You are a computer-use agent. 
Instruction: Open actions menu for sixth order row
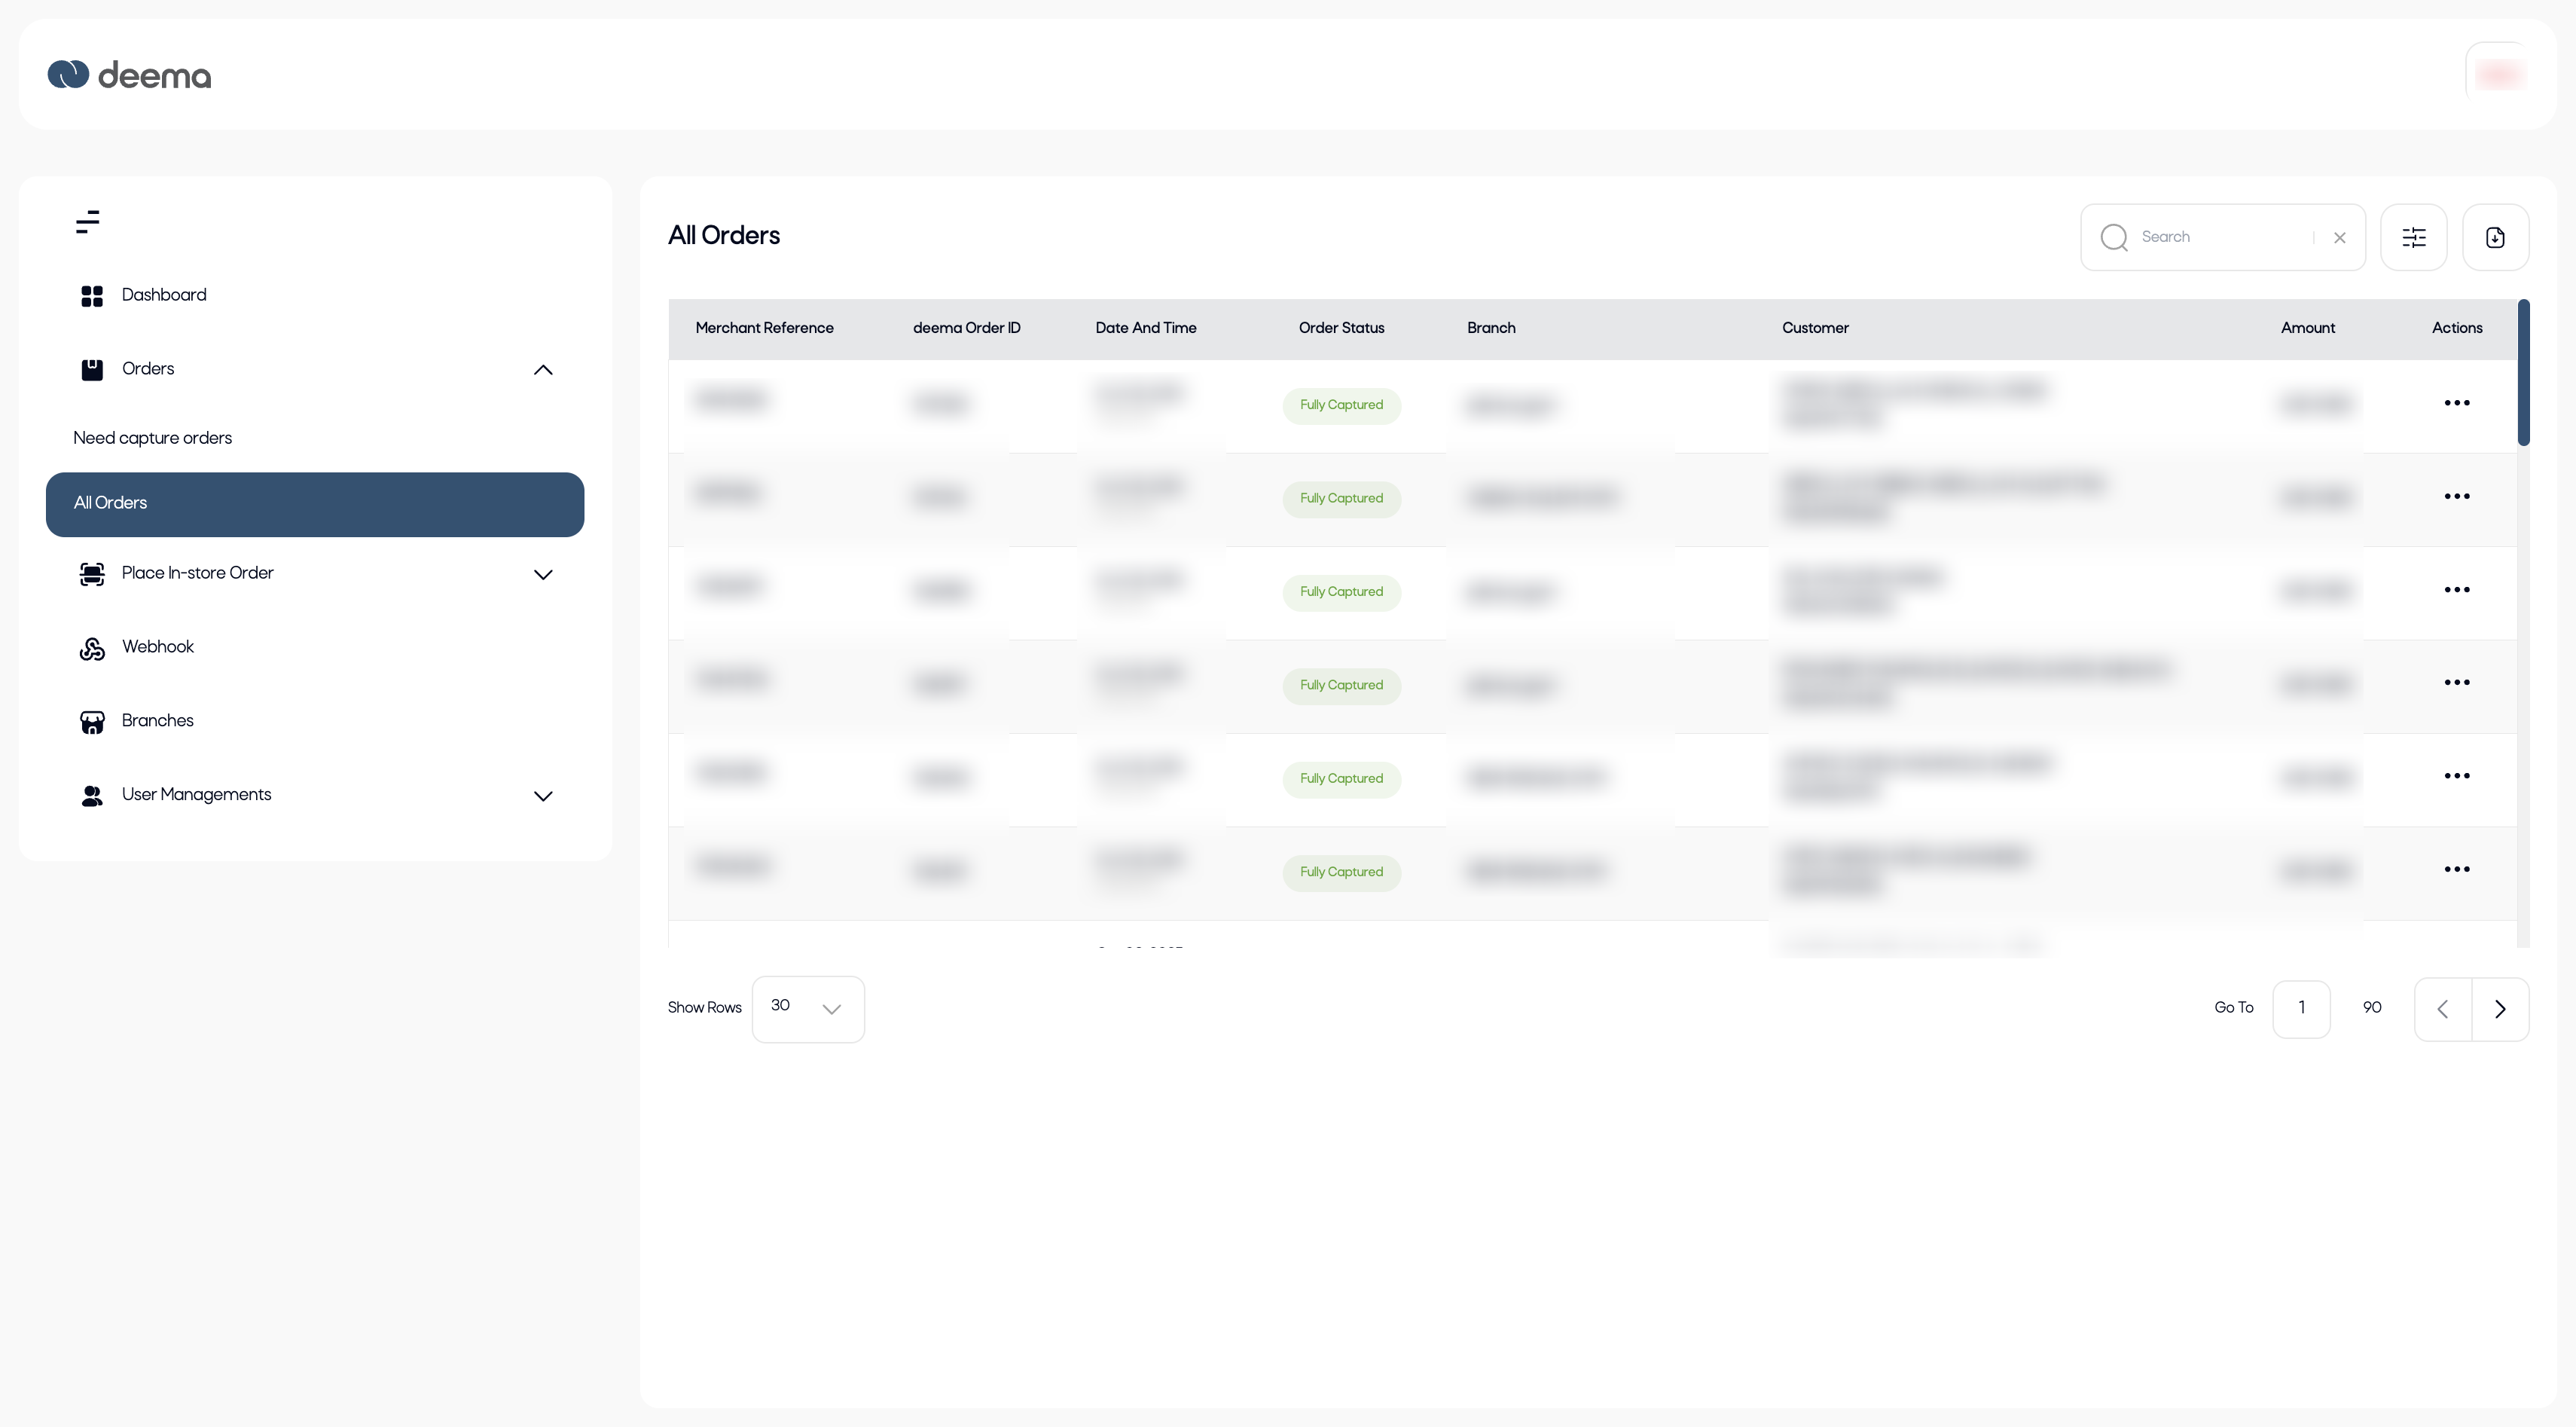click(x=2456, y=869)
